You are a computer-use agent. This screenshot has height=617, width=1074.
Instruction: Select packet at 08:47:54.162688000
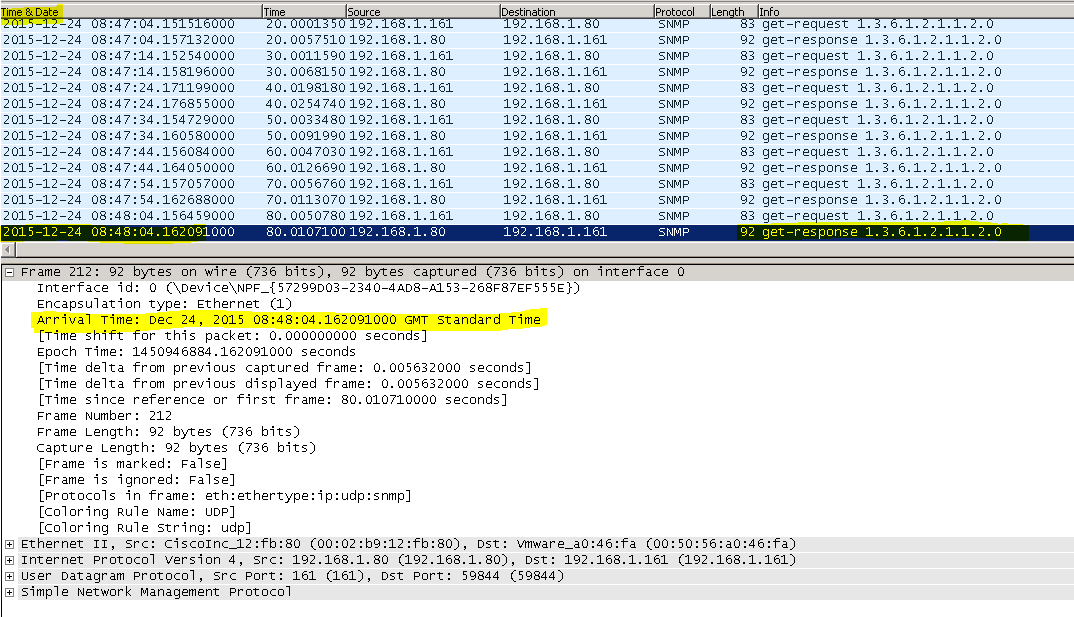537,199
